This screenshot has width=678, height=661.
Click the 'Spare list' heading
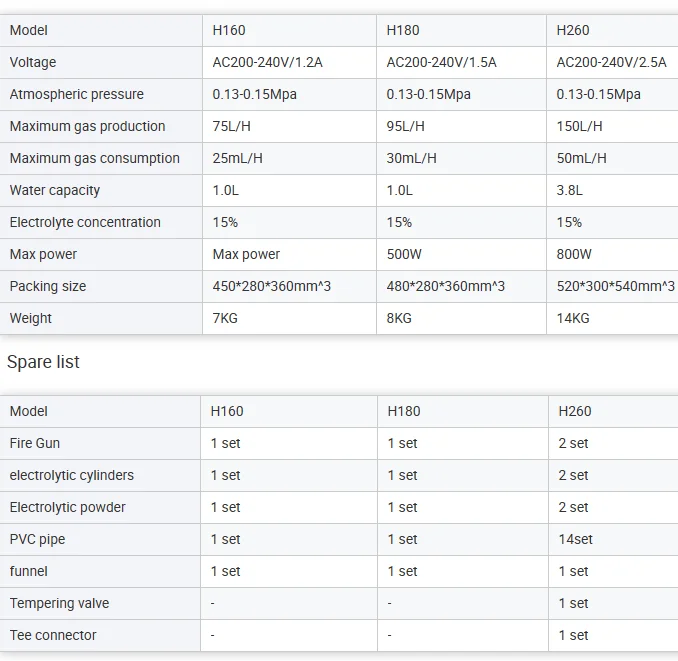[x=44, y=362]
